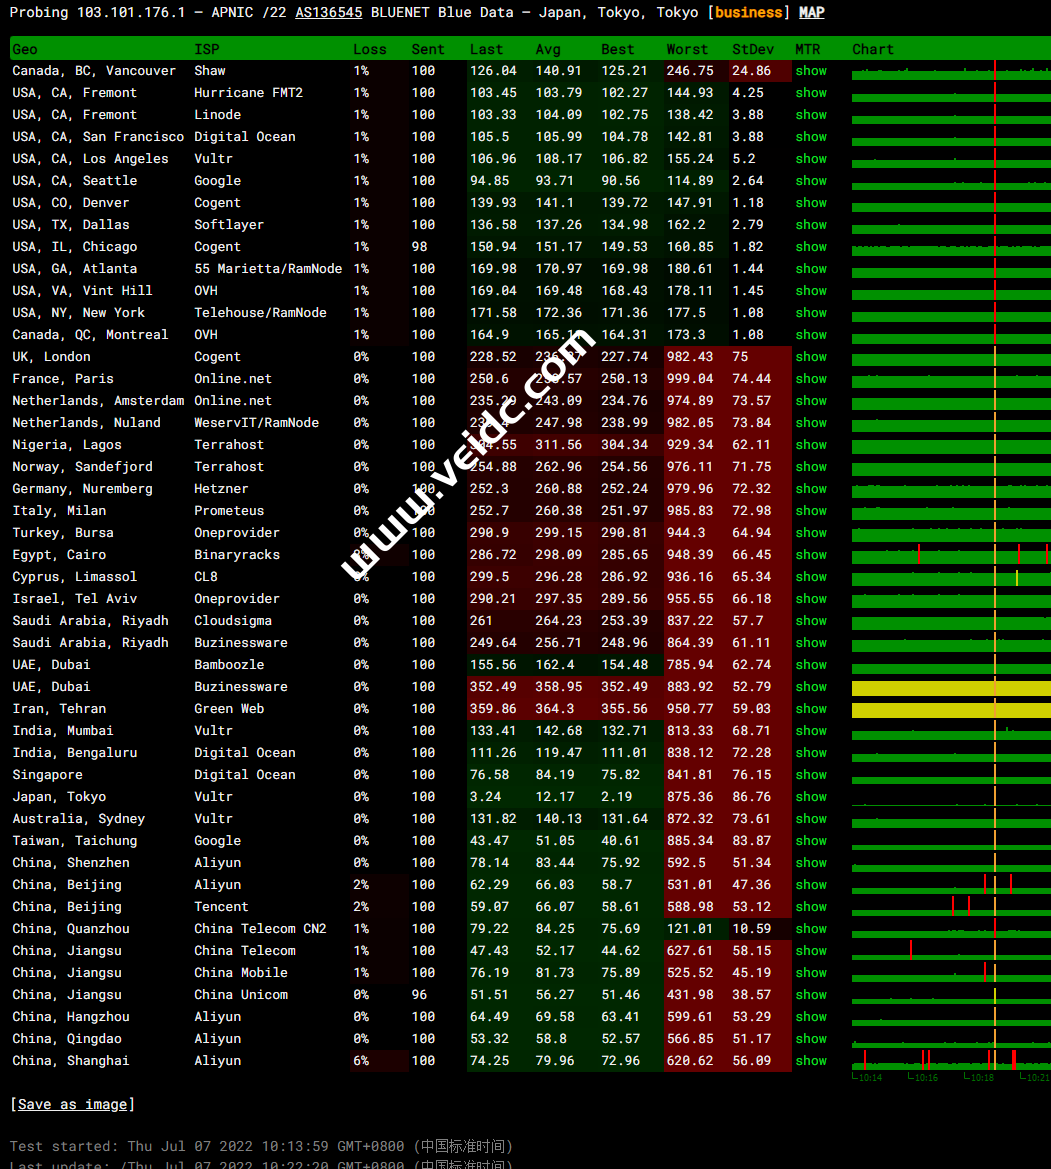Show MTR for New York Telehouse/RamNode
Screen dimensions: 1051x1169
pyautogui.click(x=811, y=312)
